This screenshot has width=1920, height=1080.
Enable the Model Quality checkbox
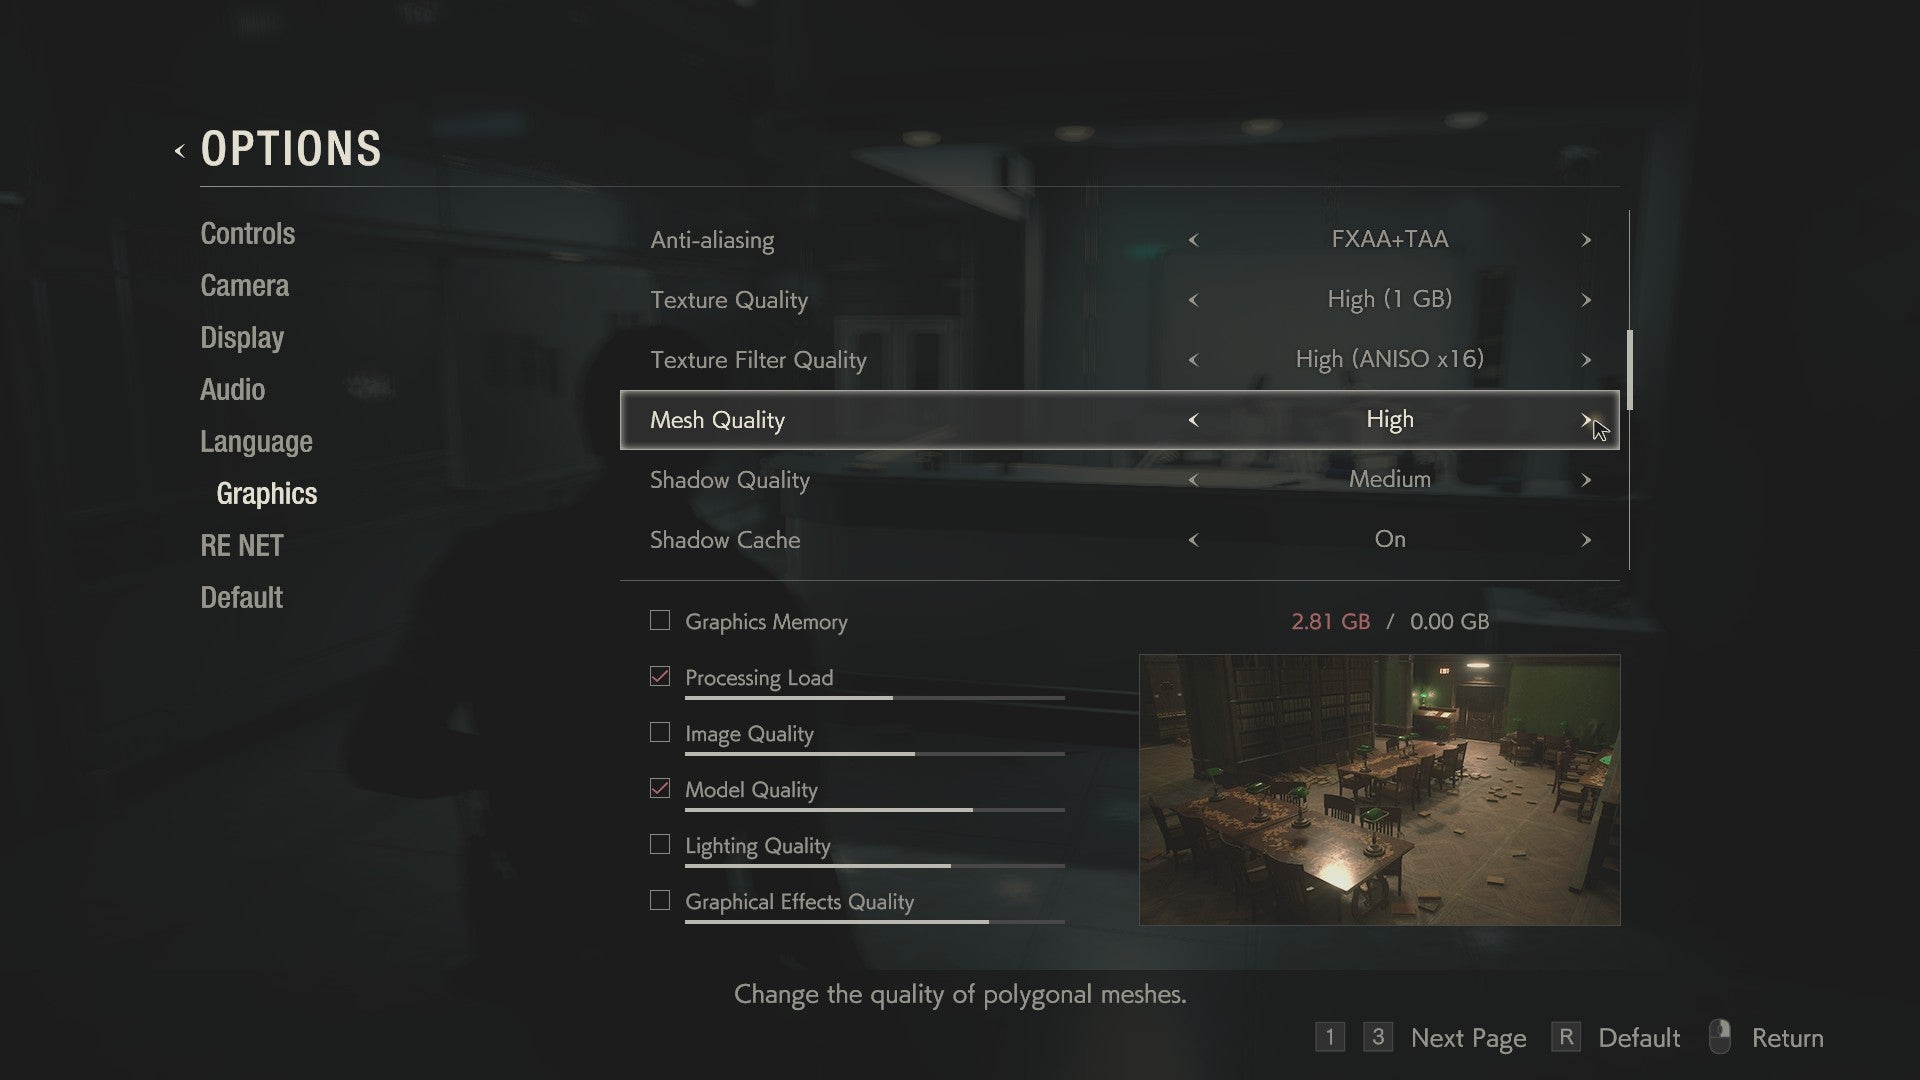pyautogui.click(x=659, y=787)
